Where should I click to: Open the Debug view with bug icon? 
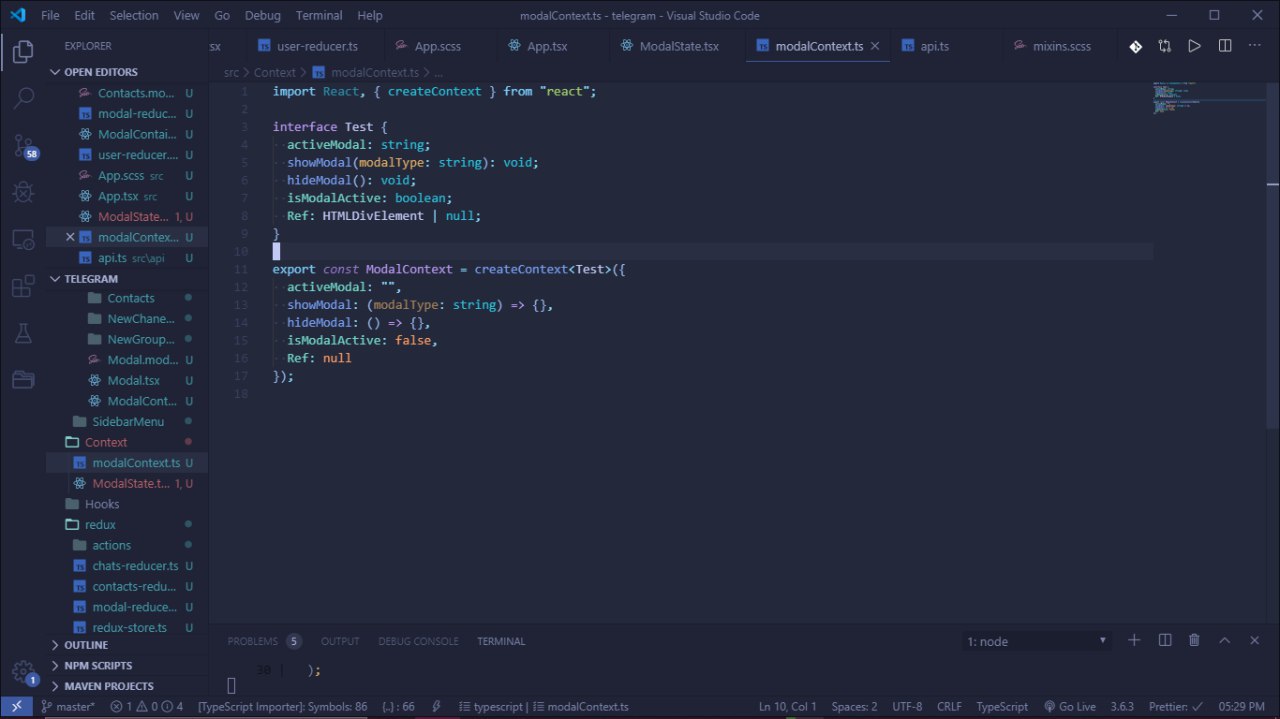click(23, 192)
